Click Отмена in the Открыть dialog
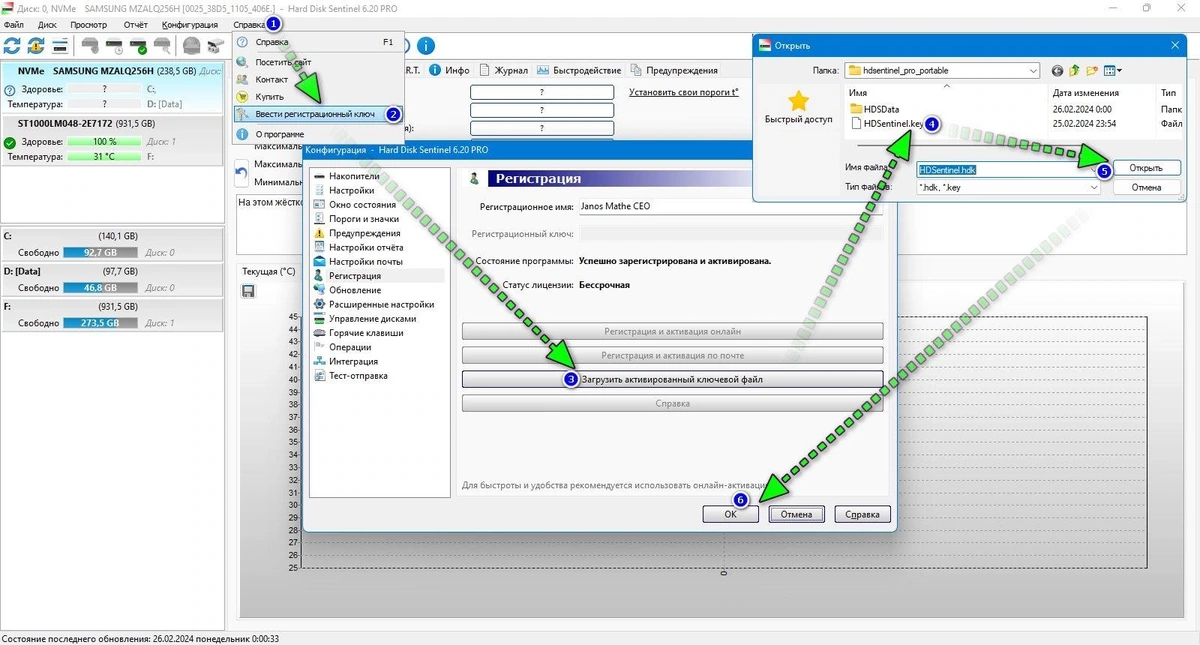The height and width of the screenshot is (645, 1200). [x=1146, y=187]
